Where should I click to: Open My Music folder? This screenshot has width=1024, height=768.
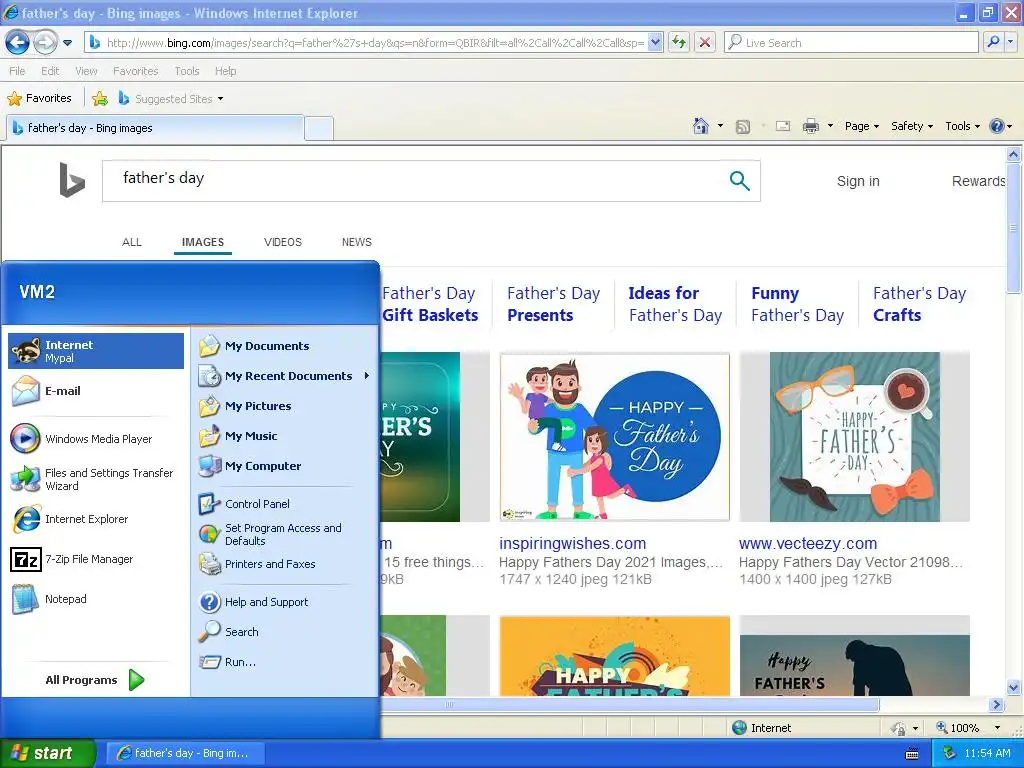[x=285, y=436]
